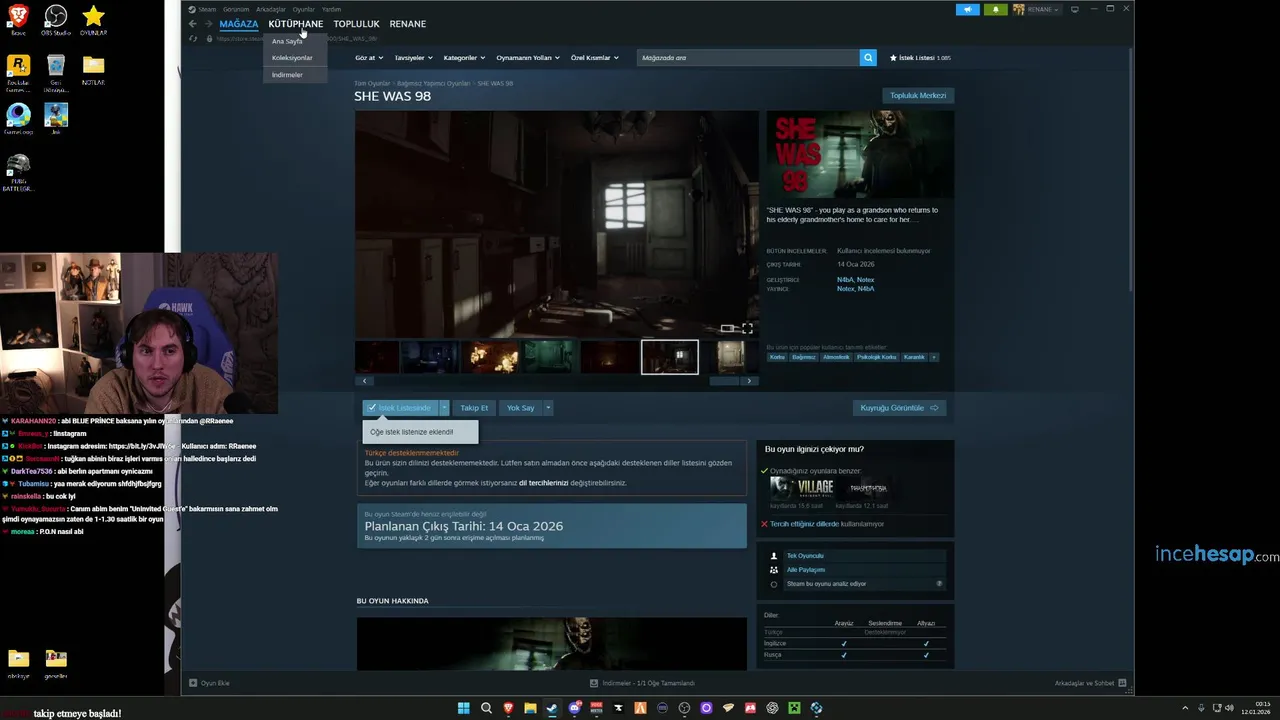Screen dimensions: 1280x720
Task: Open the TOPLULUK tab
Action: pyautogui.click(x=356, y=24)
